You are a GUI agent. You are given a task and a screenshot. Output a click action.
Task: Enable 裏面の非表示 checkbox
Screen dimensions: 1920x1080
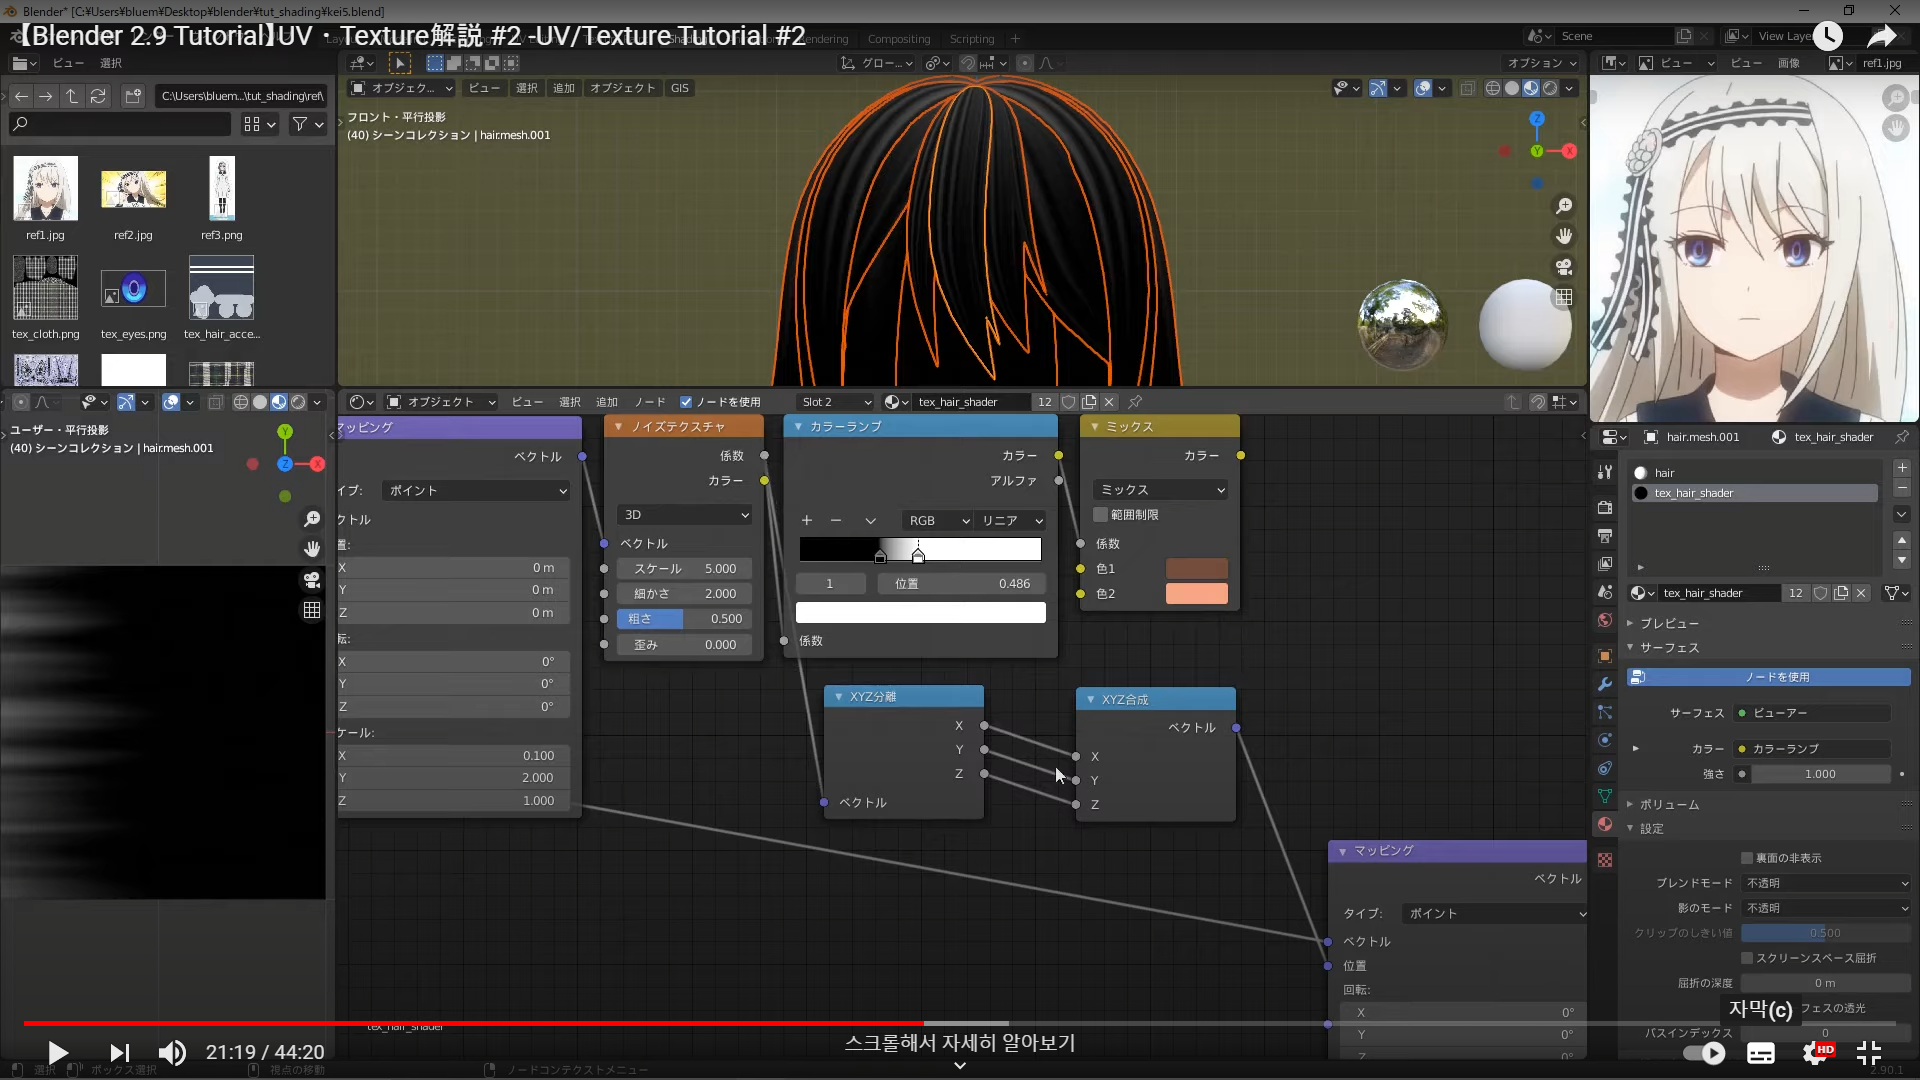(x=1747, y=858)
